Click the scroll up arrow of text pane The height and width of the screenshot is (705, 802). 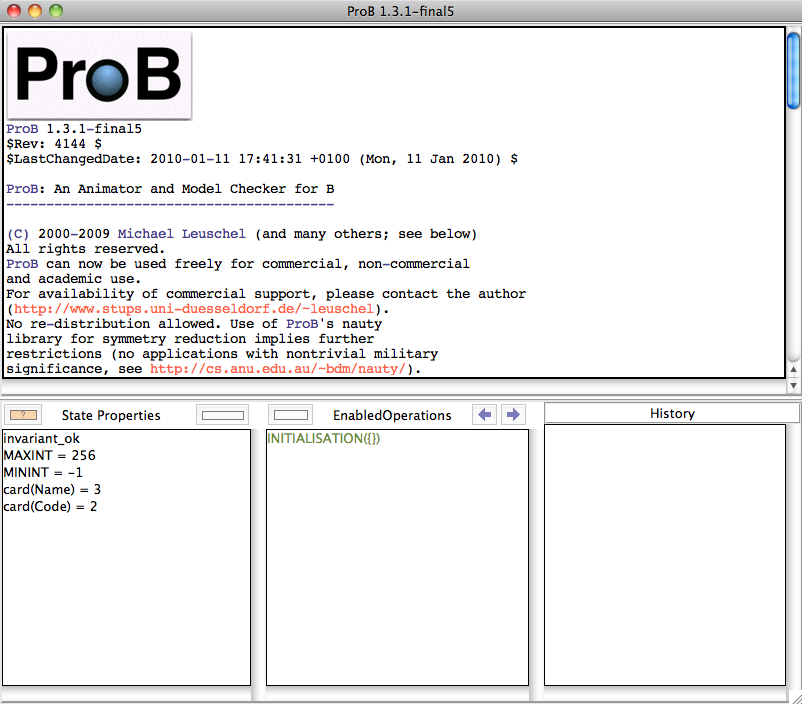coord(793,367)
